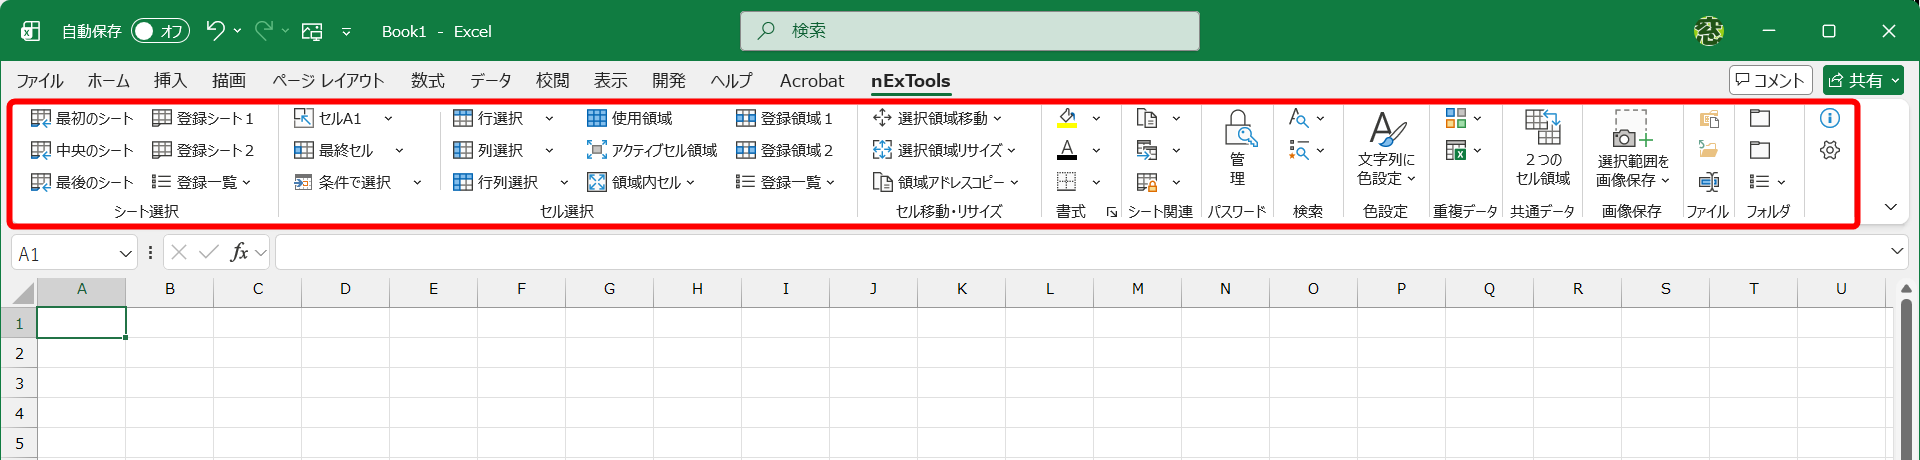The height and width of the screenshot is (460, 1920).
Task: Toggle the 自動保存 autosave switch
Action: pyautogui.click(x=160, y=31)
